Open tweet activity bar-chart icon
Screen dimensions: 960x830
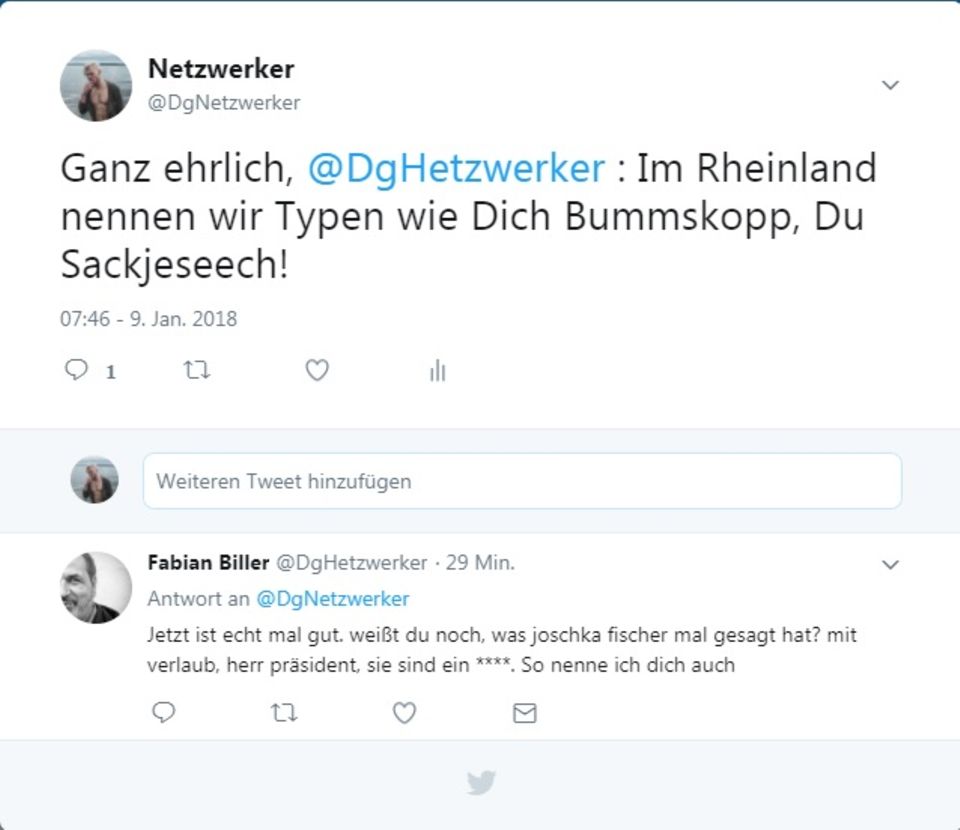[438, 370]
